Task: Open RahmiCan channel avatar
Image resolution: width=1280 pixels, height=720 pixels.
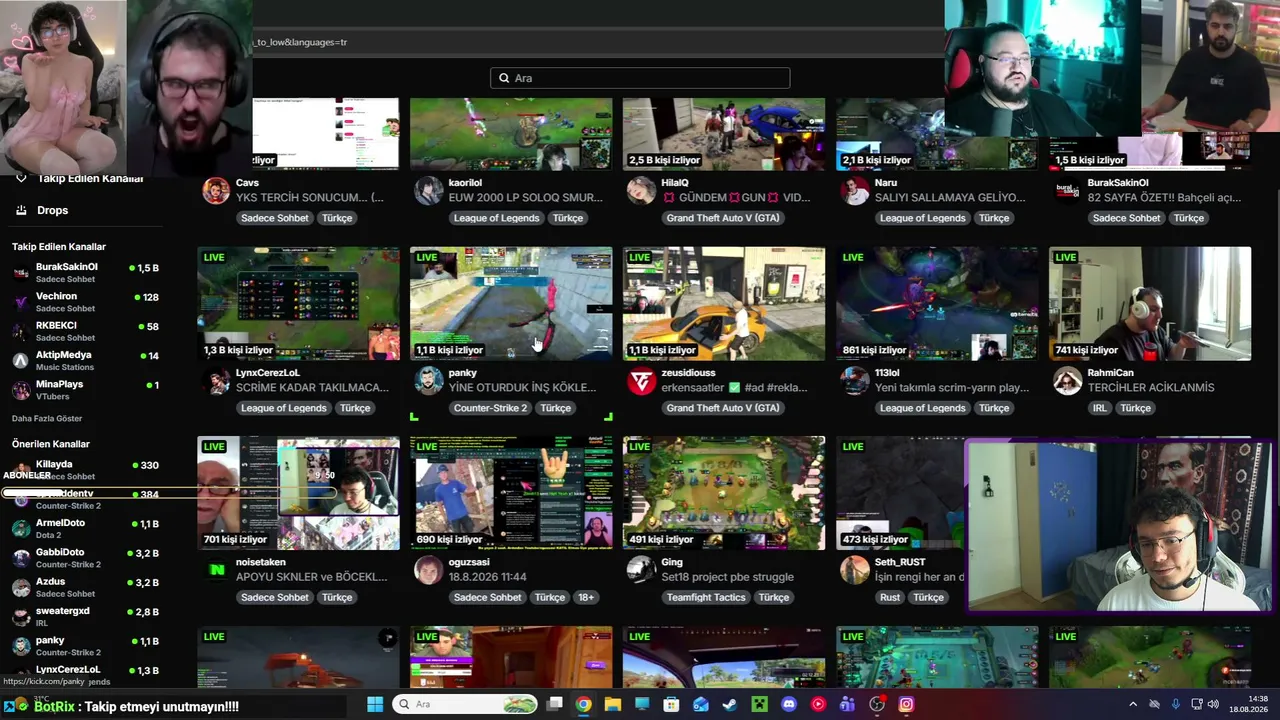Action: coord(1068,380)
